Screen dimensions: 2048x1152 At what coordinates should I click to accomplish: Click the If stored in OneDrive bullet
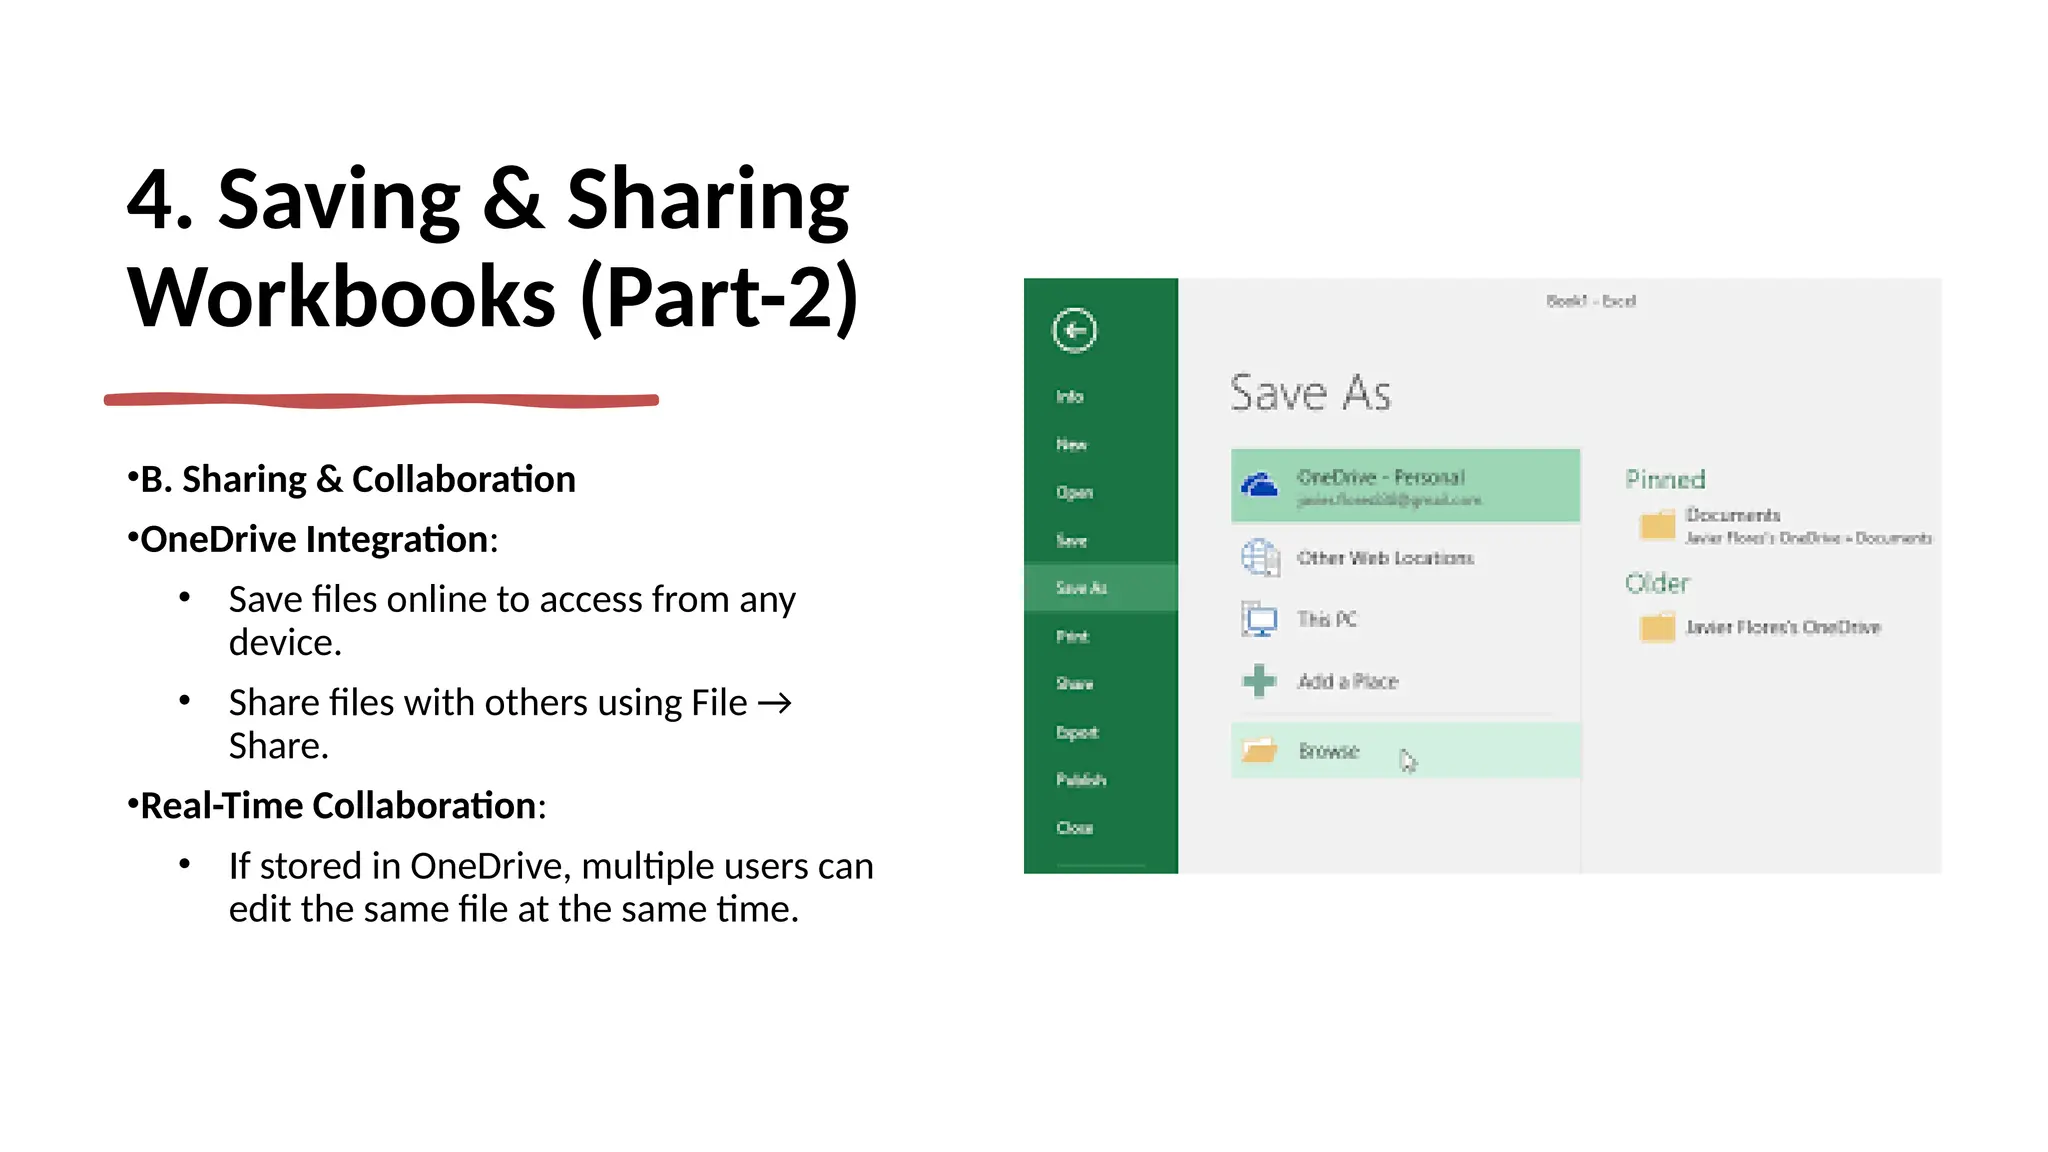(551, 887)
